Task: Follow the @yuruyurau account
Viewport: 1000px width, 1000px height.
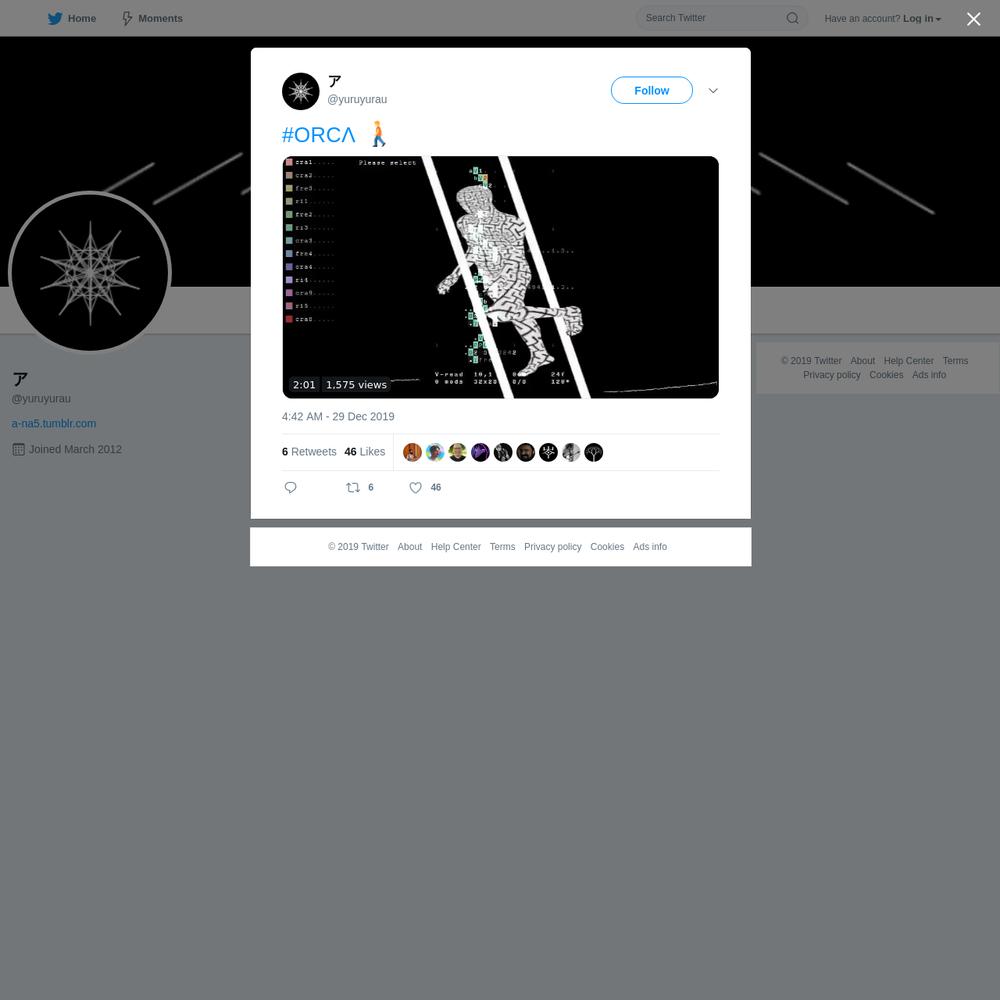Action: 651,91
